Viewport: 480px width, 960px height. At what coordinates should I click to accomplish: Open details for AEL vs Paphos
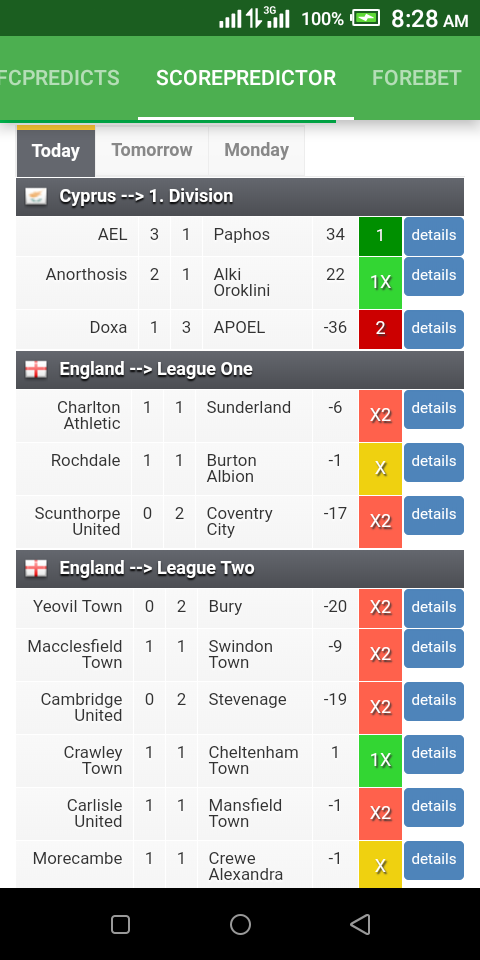(x=433, y=236)
